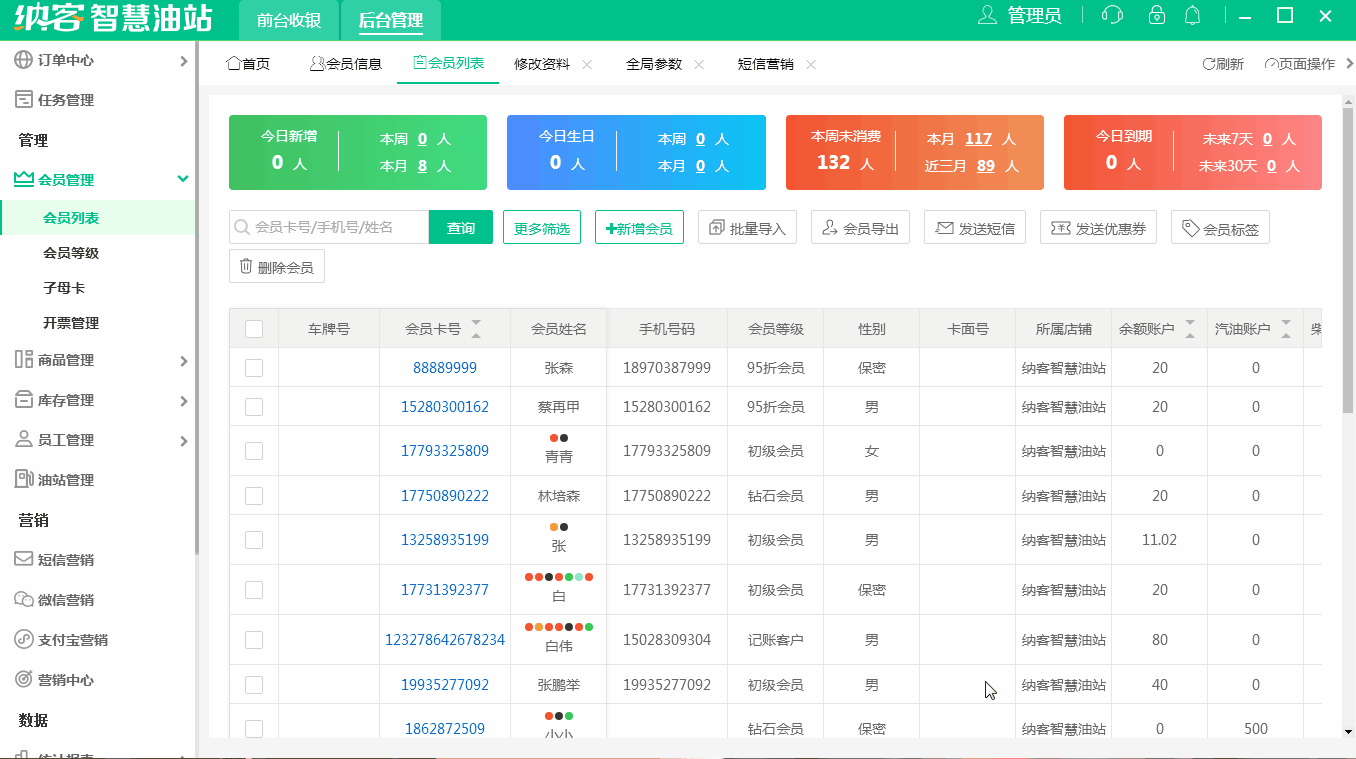Select the checkbox for member 林培森
1356x759 pixels.
(254, 496)
